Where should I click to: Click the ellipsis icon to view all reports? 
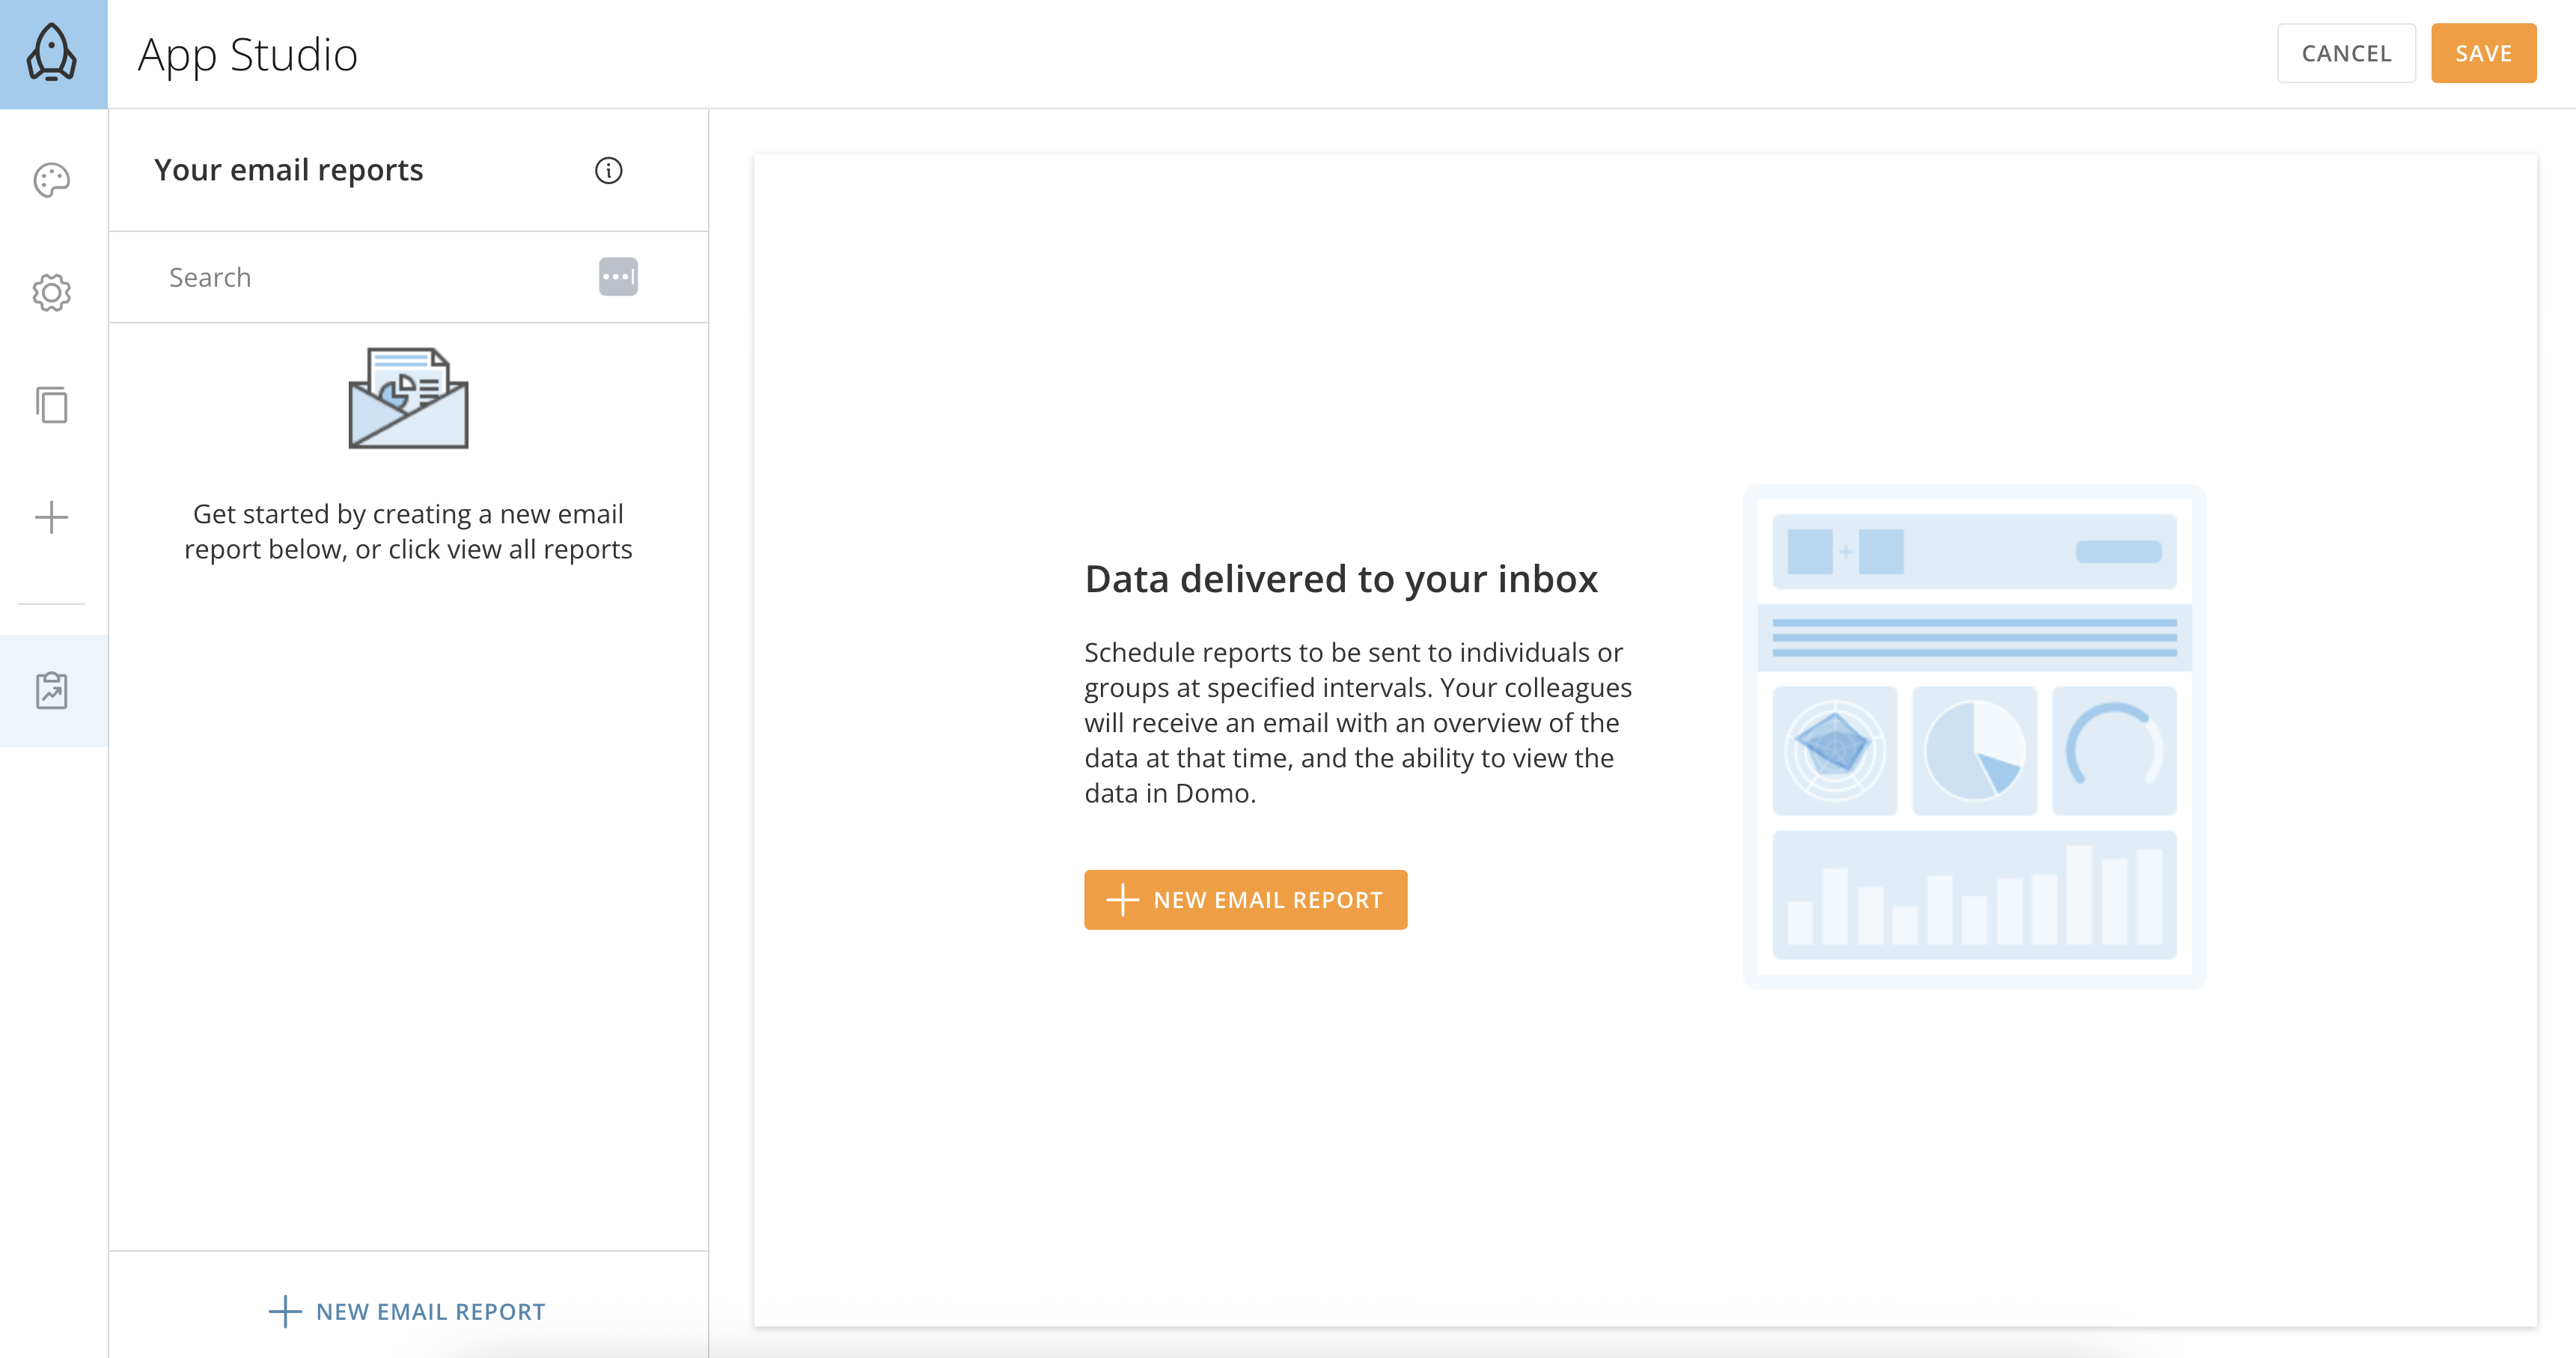click(618, 276)
